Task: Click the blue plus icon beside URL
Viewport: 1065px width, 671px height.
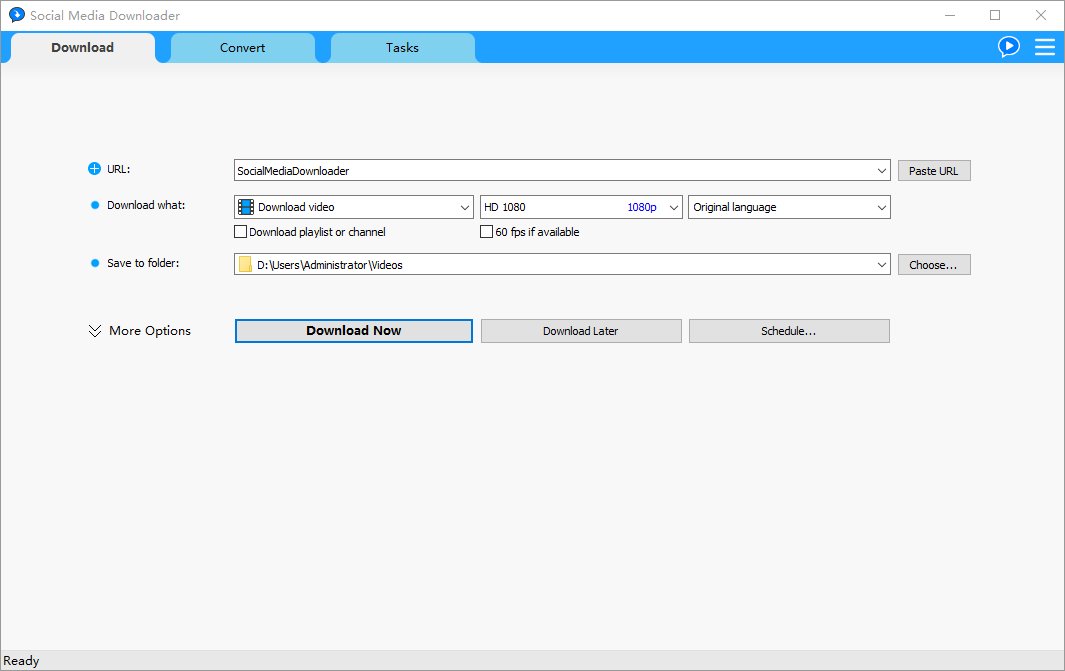Action: [x=94, y=169]
